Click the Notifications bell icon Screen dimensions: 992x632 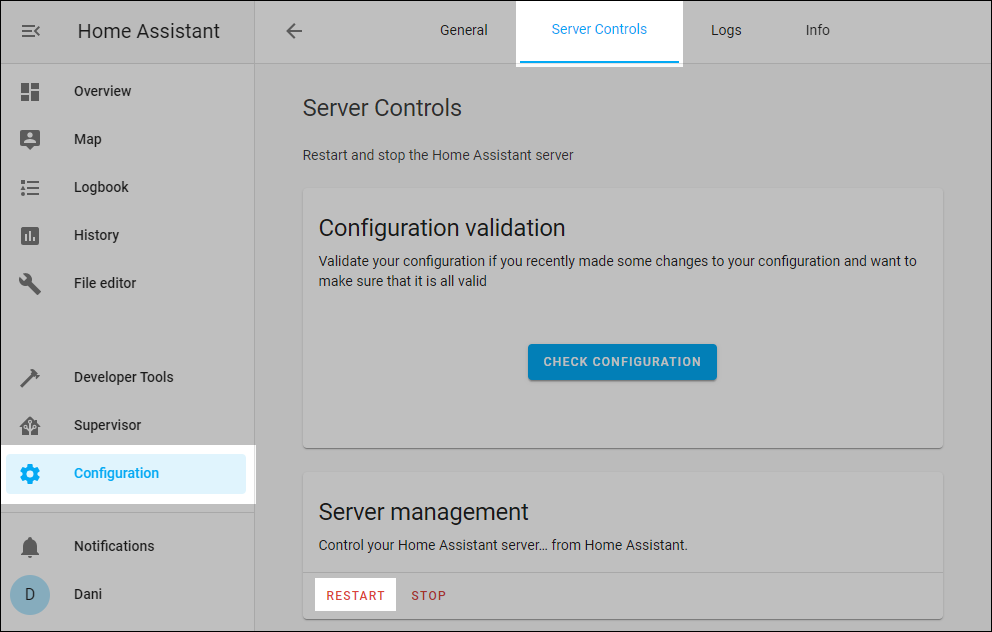coord(30,547)
